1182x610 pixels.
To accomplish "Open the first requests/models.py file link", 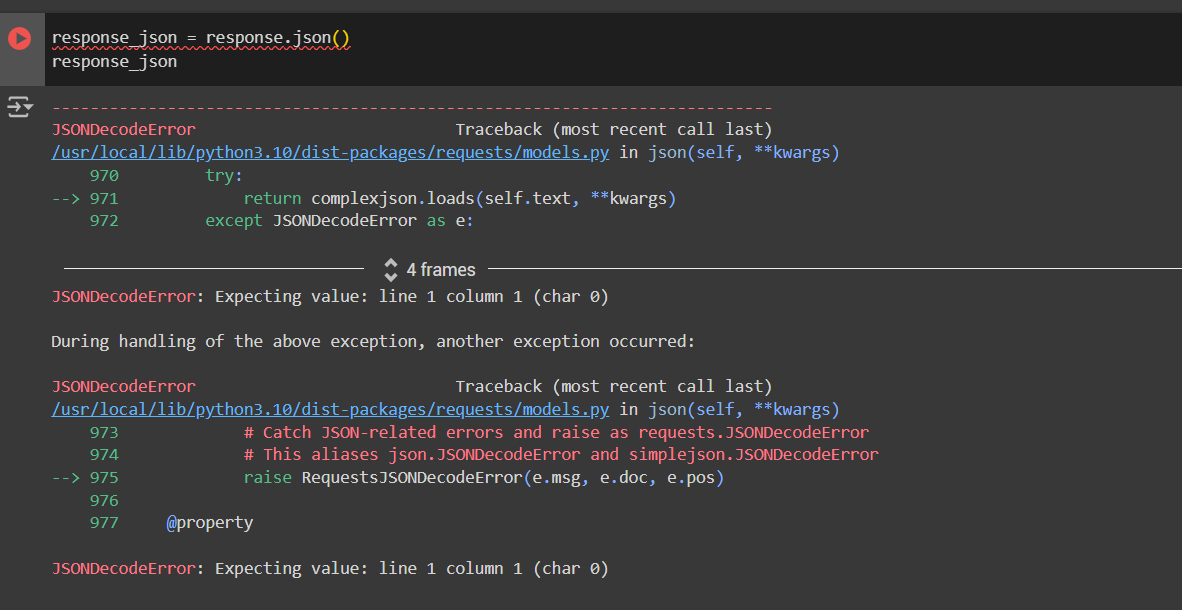I will 330,153.
